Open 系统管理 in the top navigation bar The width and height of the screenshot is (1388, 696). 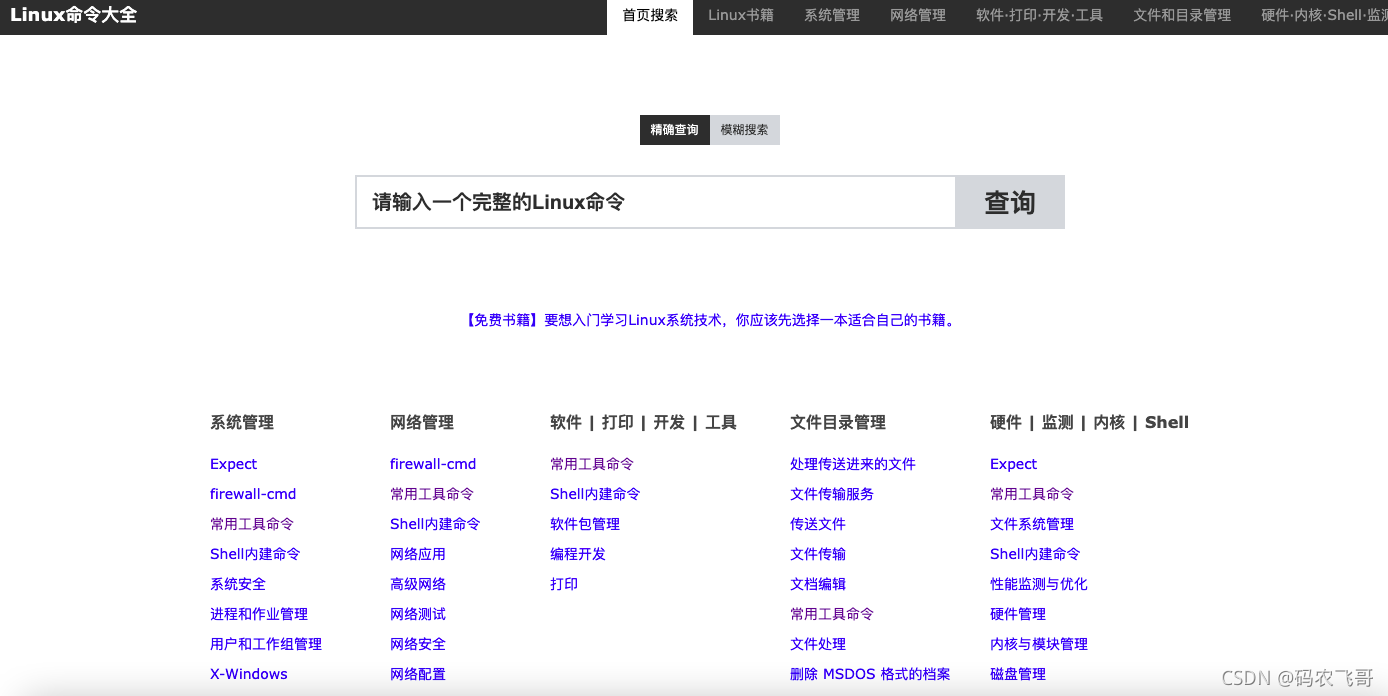pyautogui.click(x=832, y=16)
